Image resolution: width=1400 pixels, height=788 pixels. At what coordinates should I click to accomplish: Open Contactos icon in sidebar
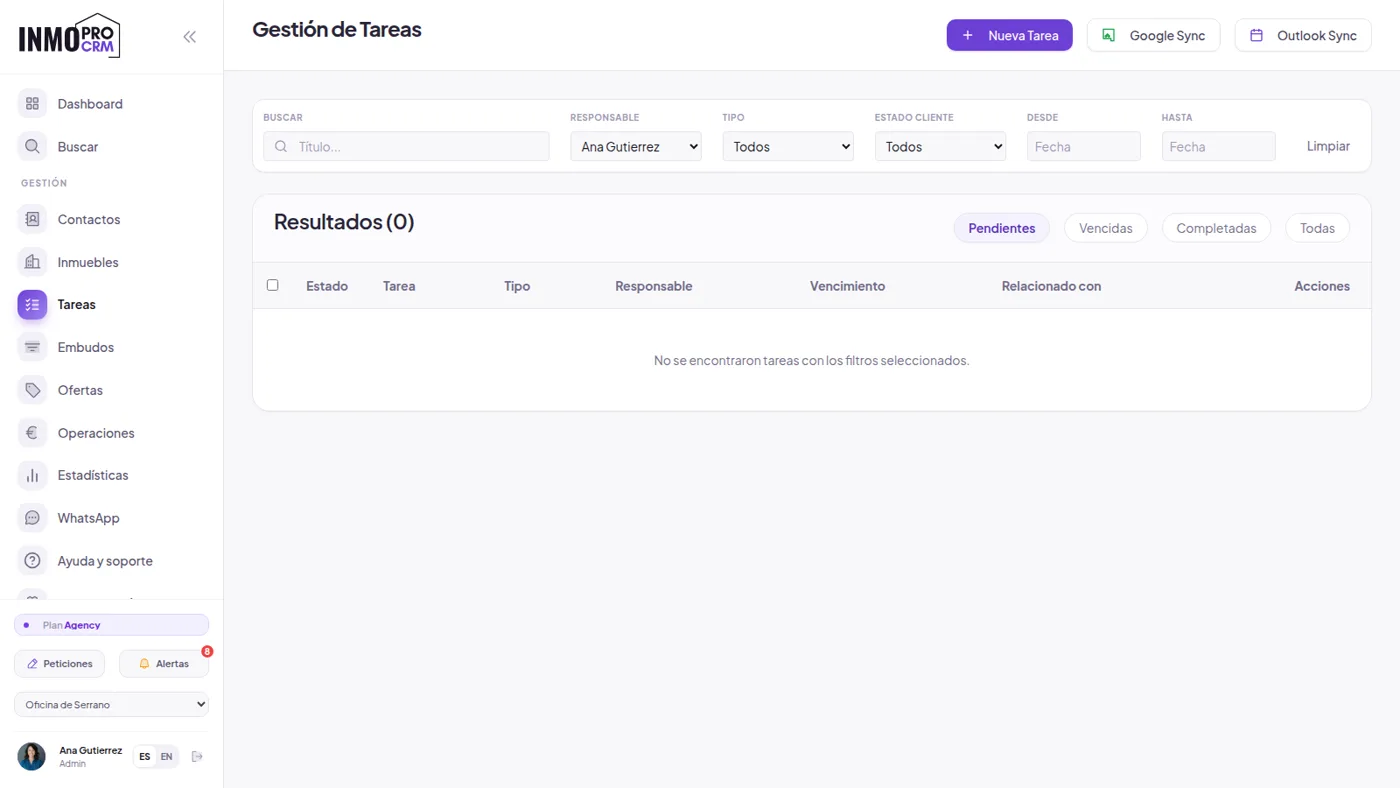click(32, 219)
